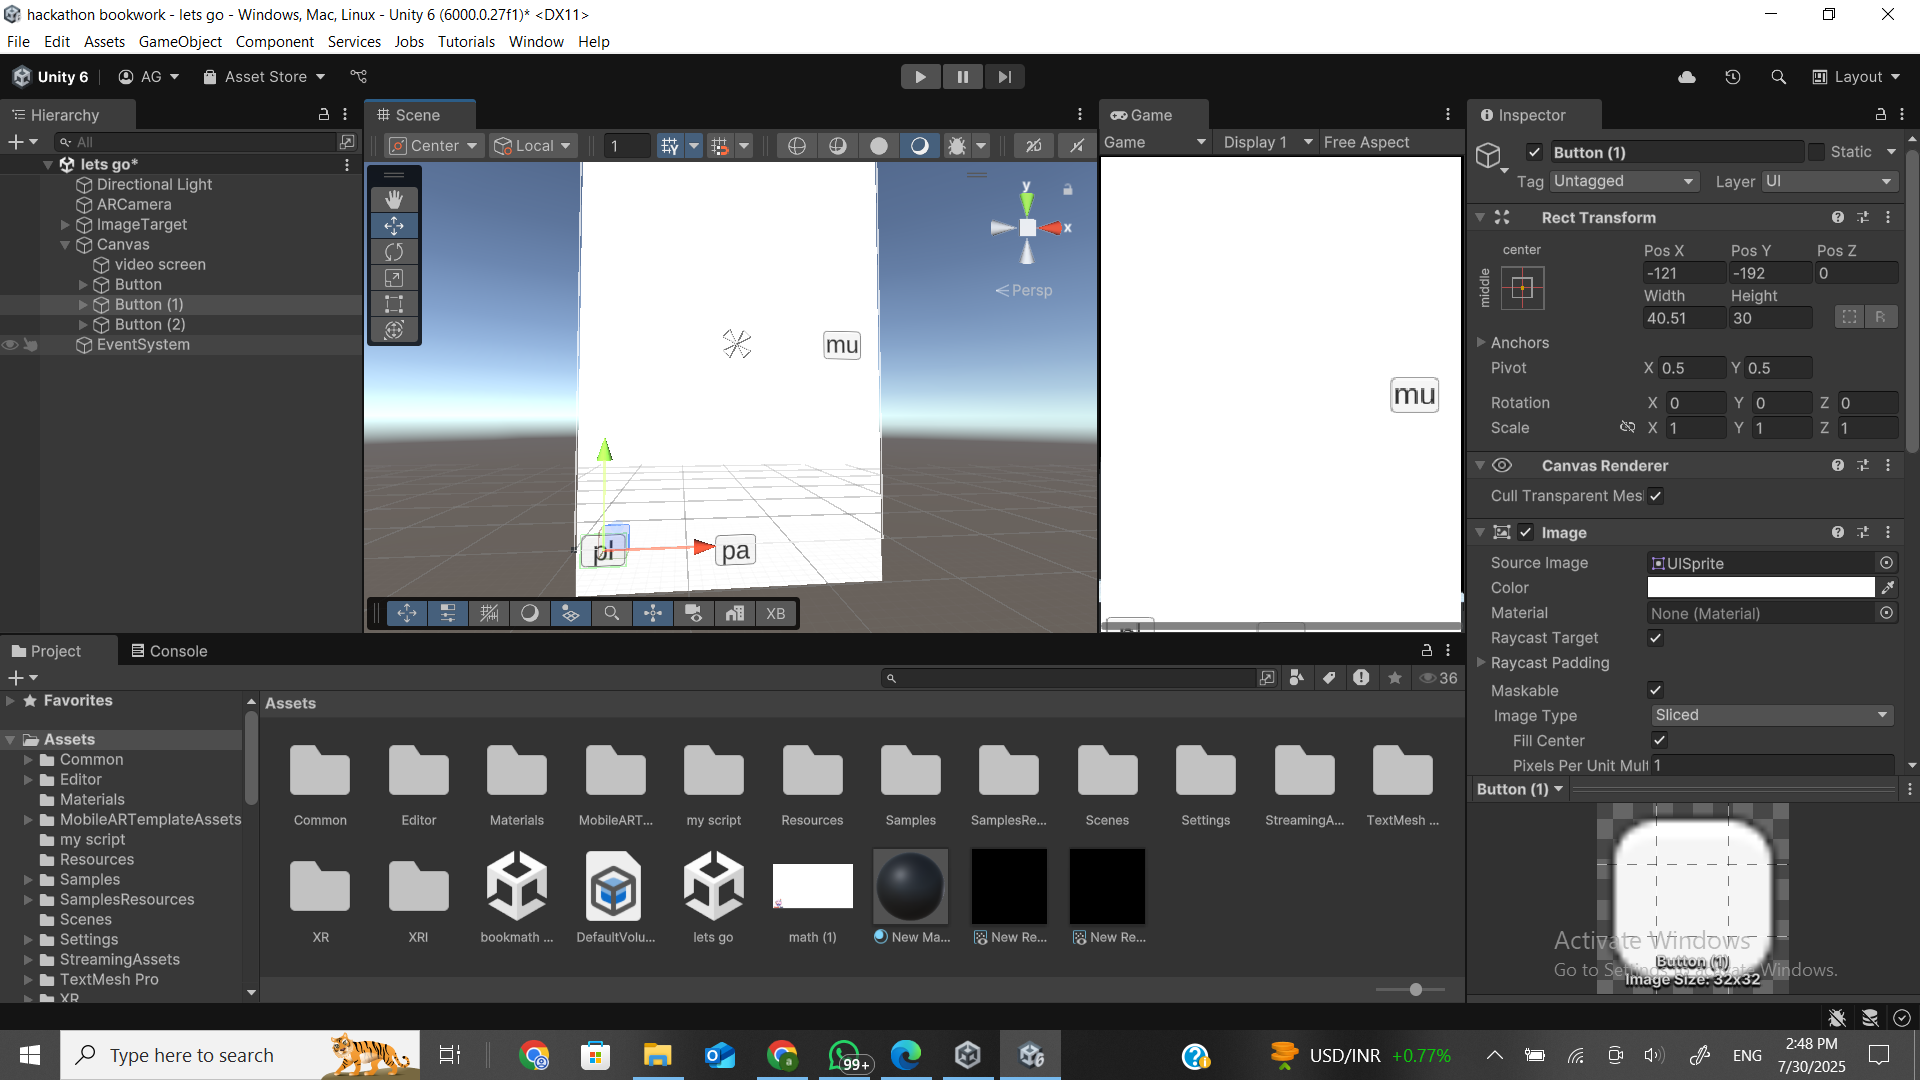Click the cloud services icon

(1687, 77)
